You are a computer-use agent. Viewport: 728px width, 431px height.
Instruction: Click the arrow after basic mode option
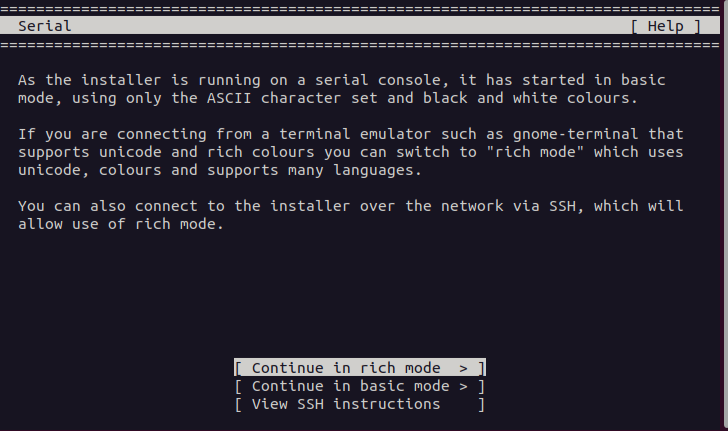(x=464, y=386)
